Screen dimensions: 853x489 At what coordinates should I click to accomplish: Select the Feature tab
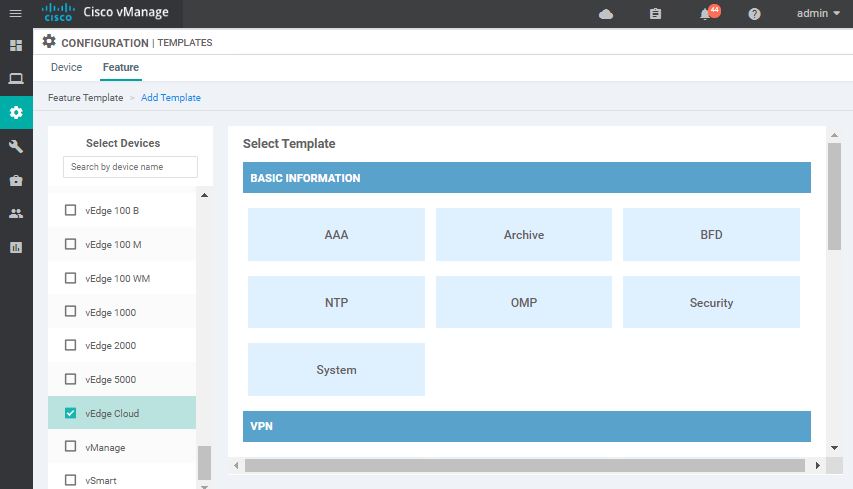click(120, 68)
